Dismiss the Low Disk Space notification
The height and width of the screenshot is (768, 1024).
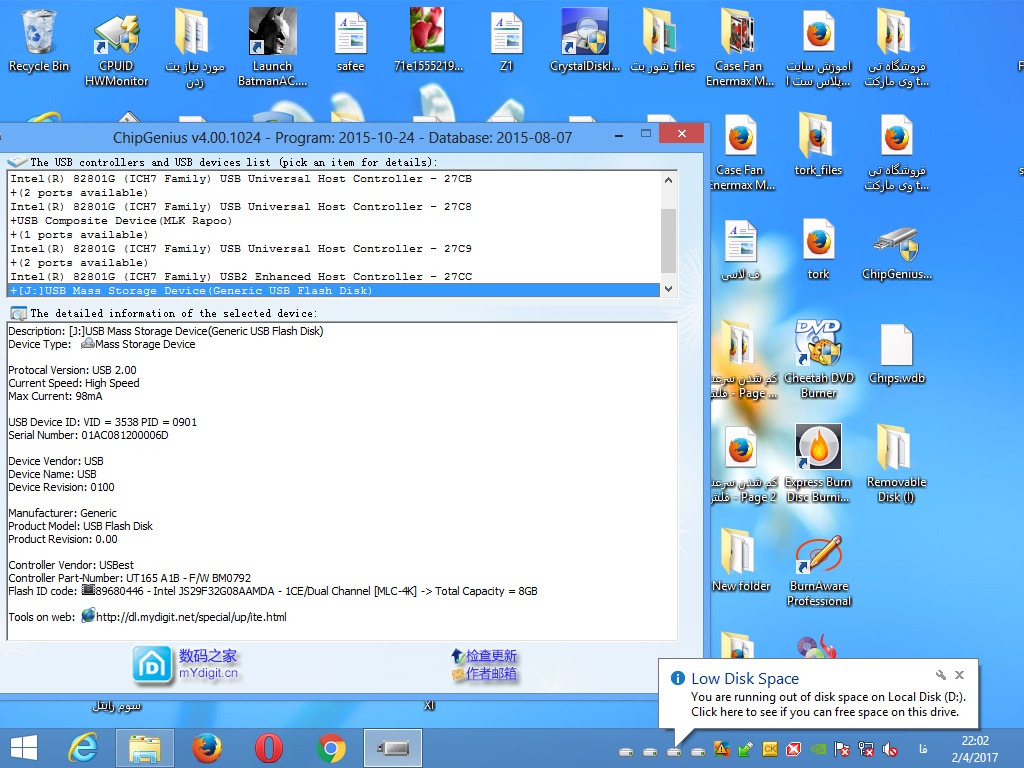[x=959, y=675]
